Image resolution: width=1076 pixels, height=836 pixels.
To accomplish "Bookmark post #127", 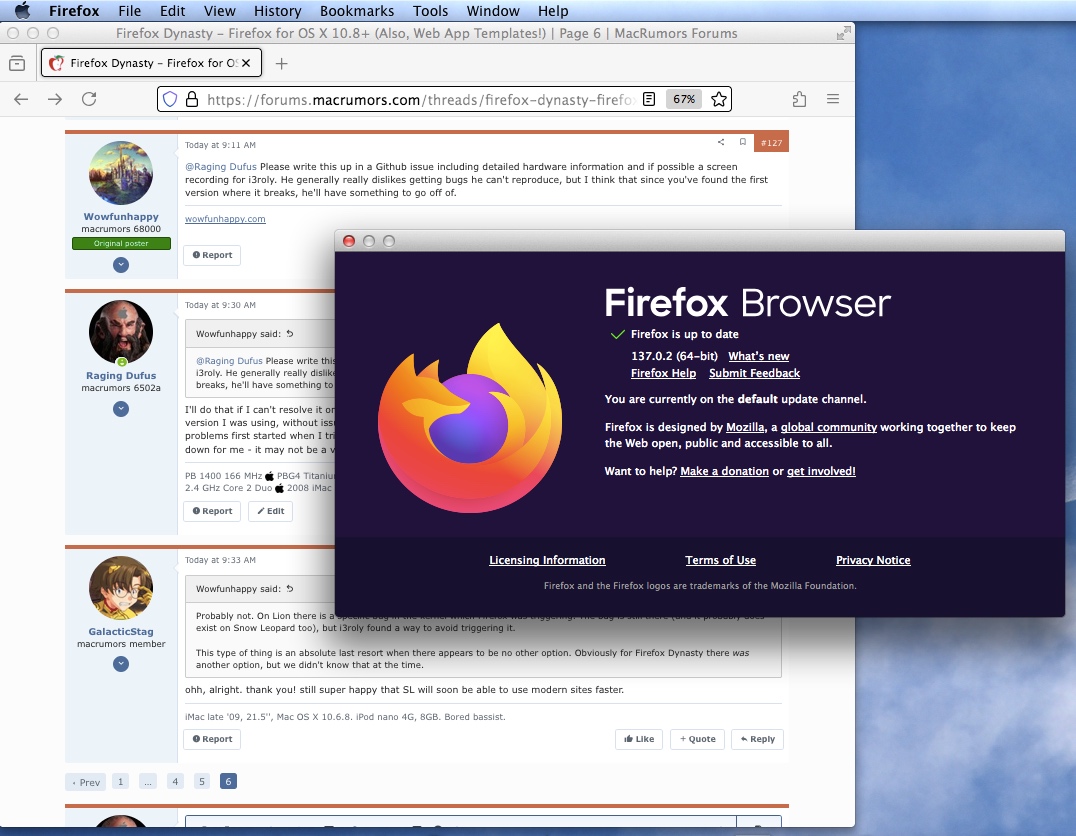I will (742, 142).
